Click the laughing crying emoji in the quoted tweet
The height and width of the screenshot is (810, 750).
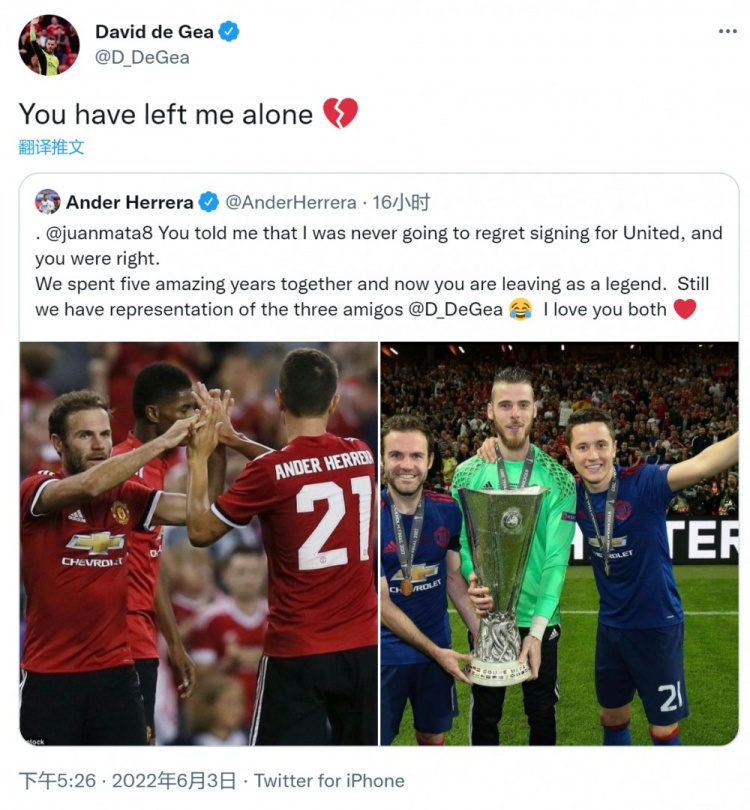(521, 309)
